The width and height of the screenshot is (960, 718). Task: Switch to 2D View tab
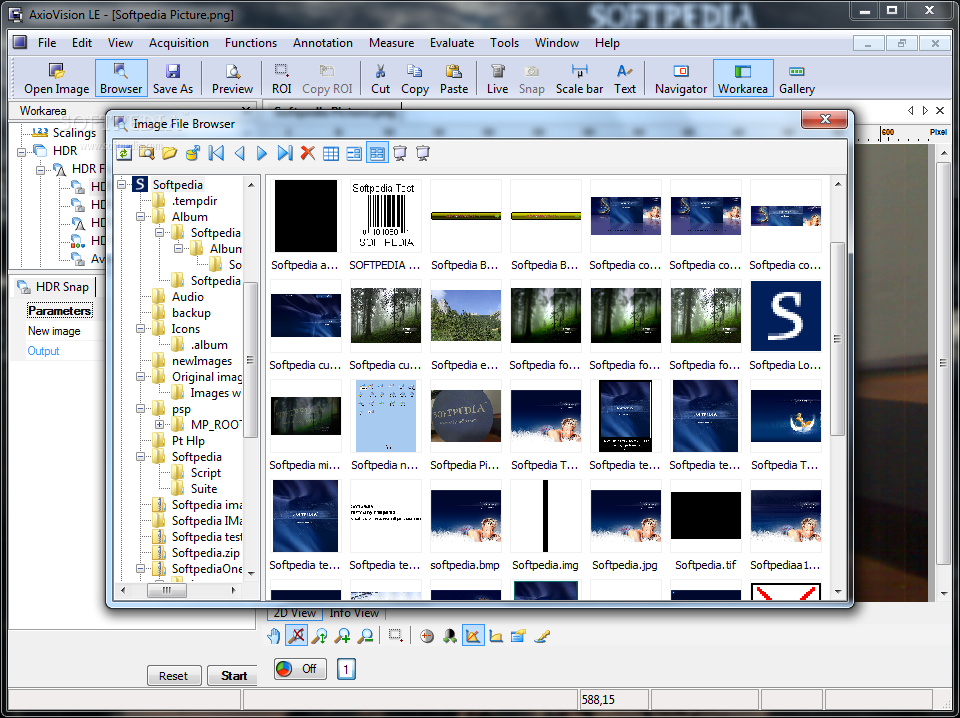coord(294,613)
